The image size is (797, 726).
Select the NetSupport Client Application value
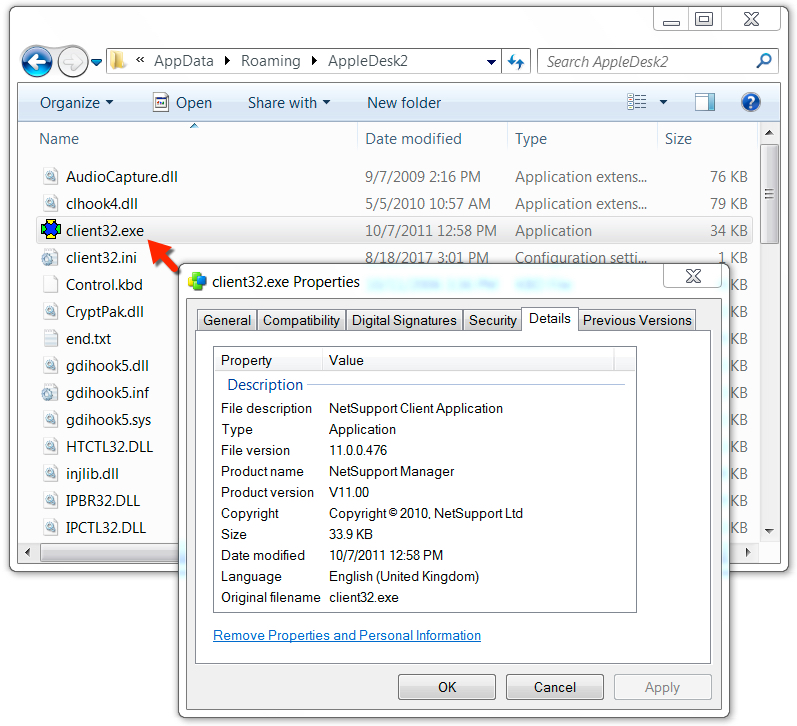416,408
